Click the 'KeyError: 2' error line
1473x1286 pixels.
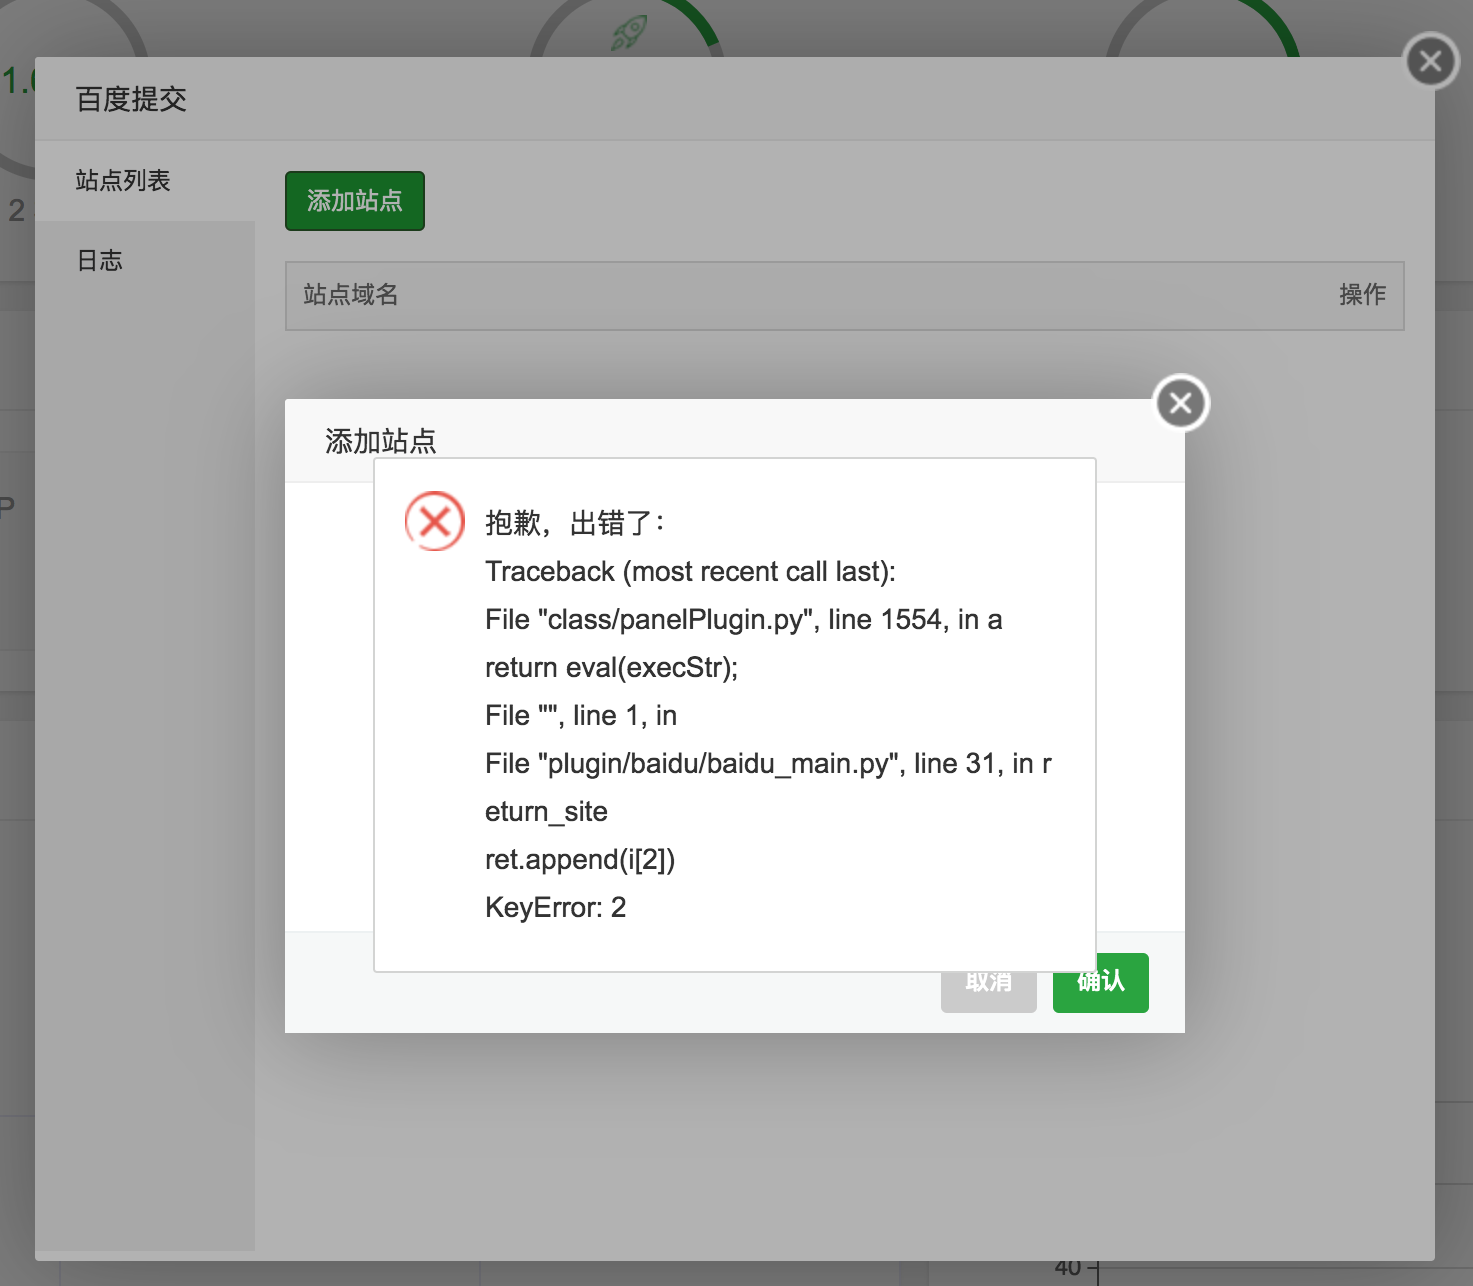tap(556, 907)
